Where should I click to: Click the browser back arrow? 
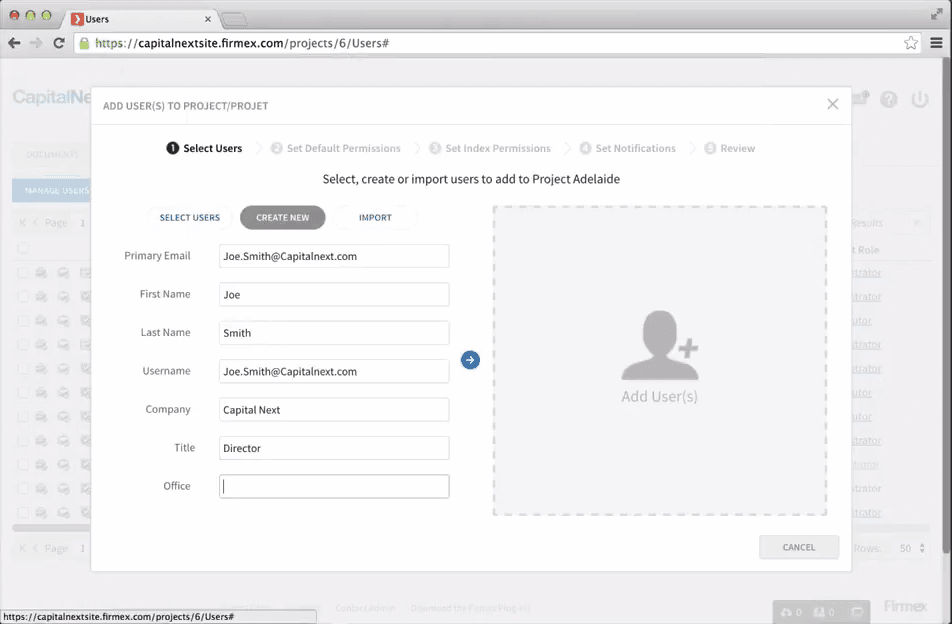pos(14,43)
